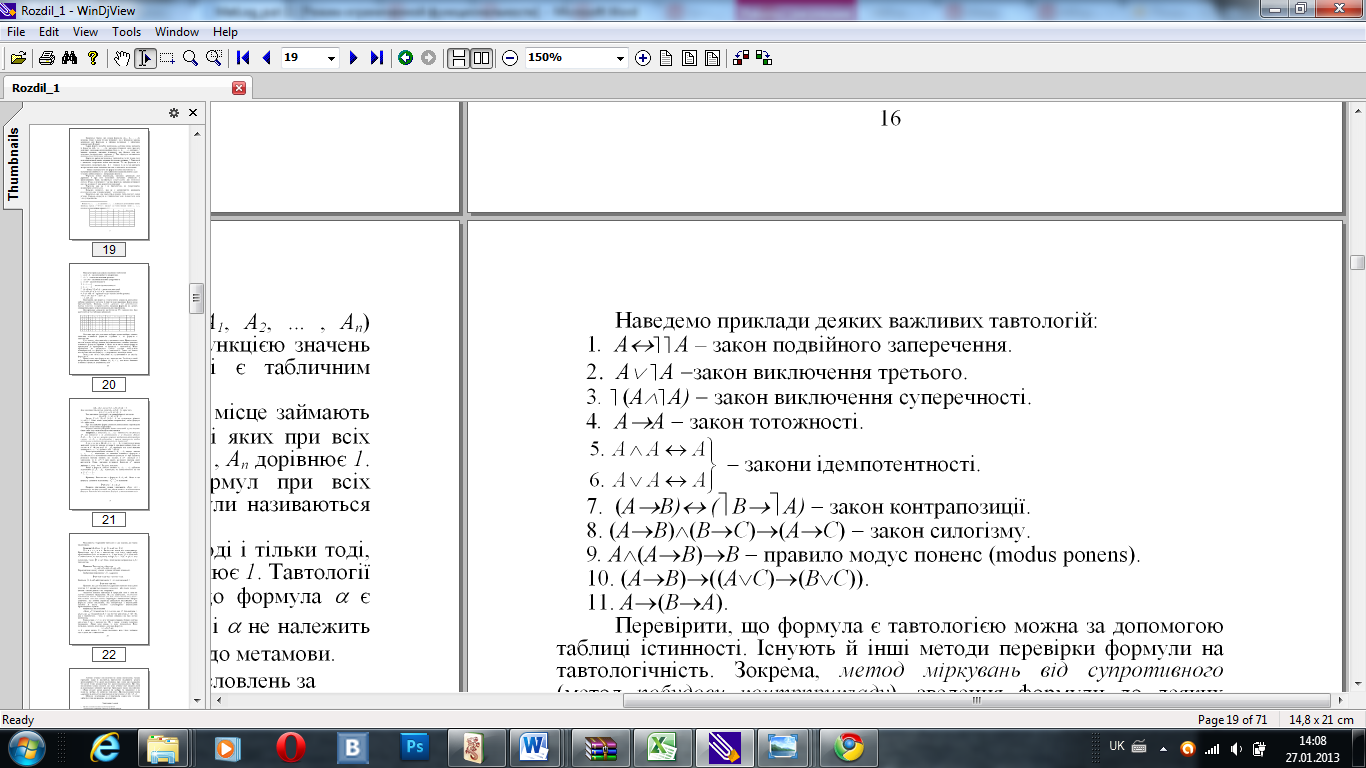Open the Tools menu

point(126,32)
